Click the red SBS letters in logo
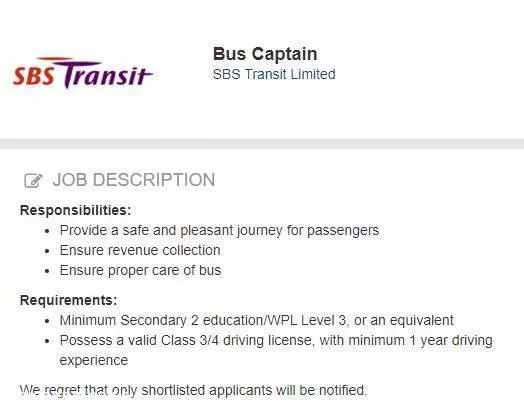This screenshot has width=524, height=410. tap(33, 76)
